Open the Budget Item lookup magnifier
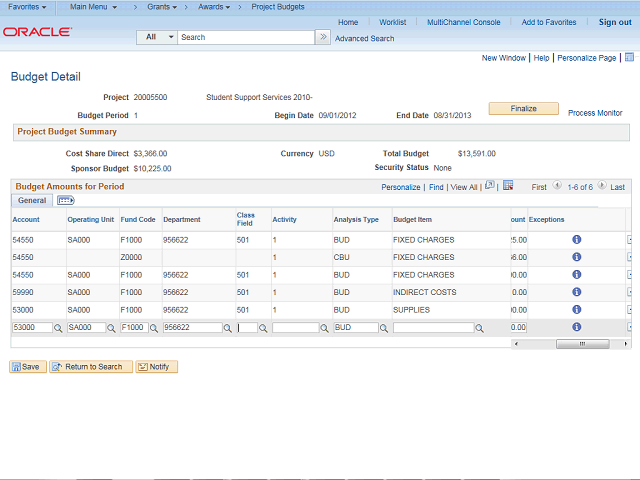 tap(480, 328)
